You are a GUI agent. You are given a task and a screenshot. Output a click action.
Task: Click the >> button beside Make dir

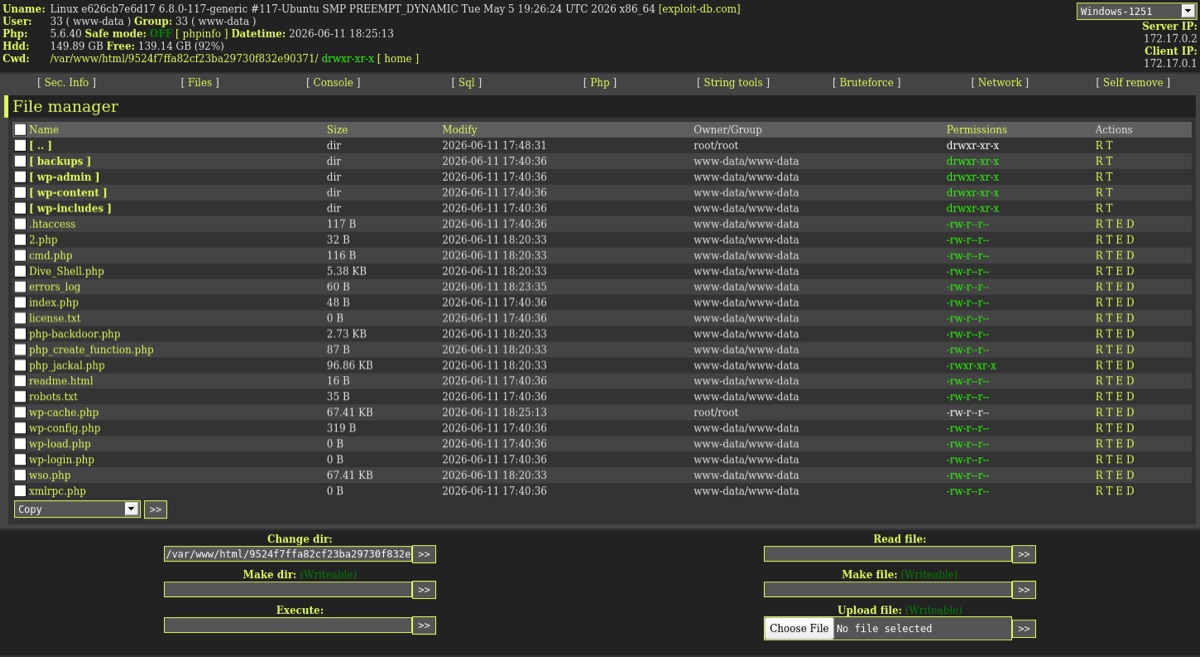pos(424,590)
